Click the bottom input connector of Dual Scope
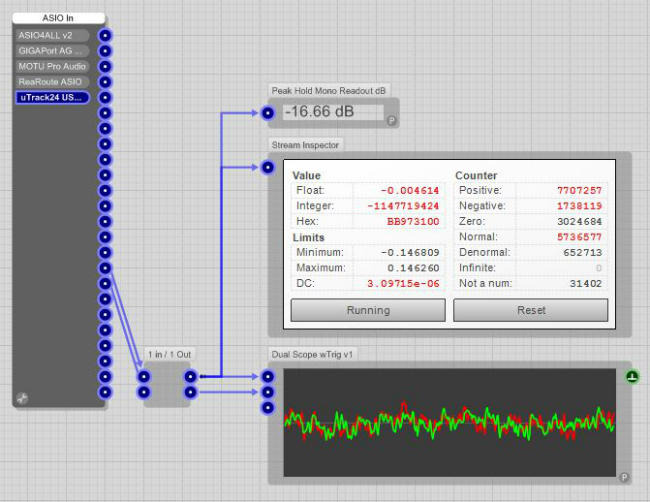Image resolution: width=650 pixels, height=502 pixels. [268, 408]
